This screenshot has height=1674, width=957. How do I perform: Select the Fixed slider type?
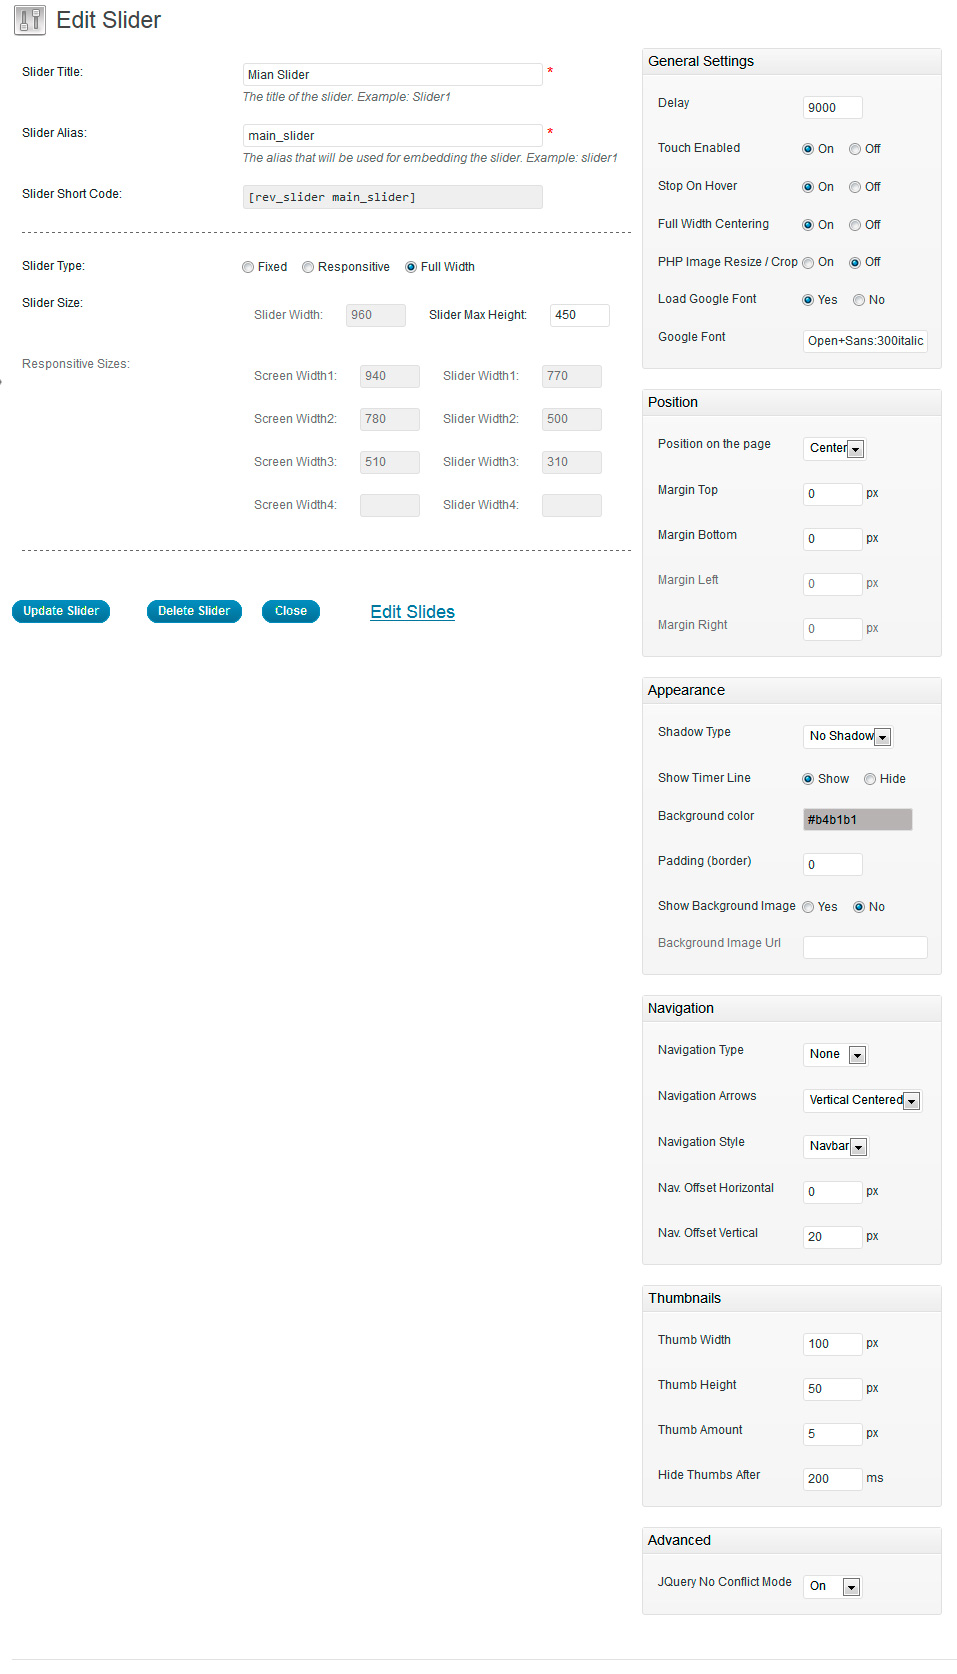pyautogui.click(x=248, y=267)
